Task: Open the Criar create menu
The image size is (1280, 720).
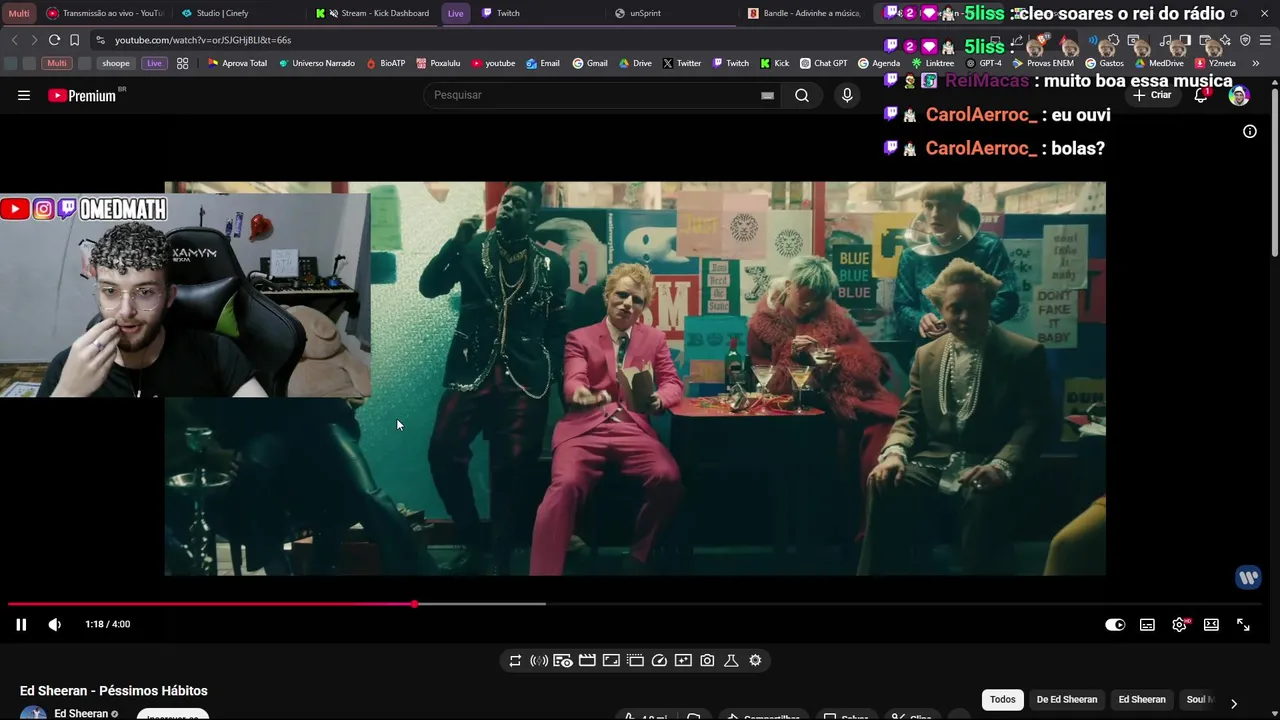Action: click(1152, 95)
